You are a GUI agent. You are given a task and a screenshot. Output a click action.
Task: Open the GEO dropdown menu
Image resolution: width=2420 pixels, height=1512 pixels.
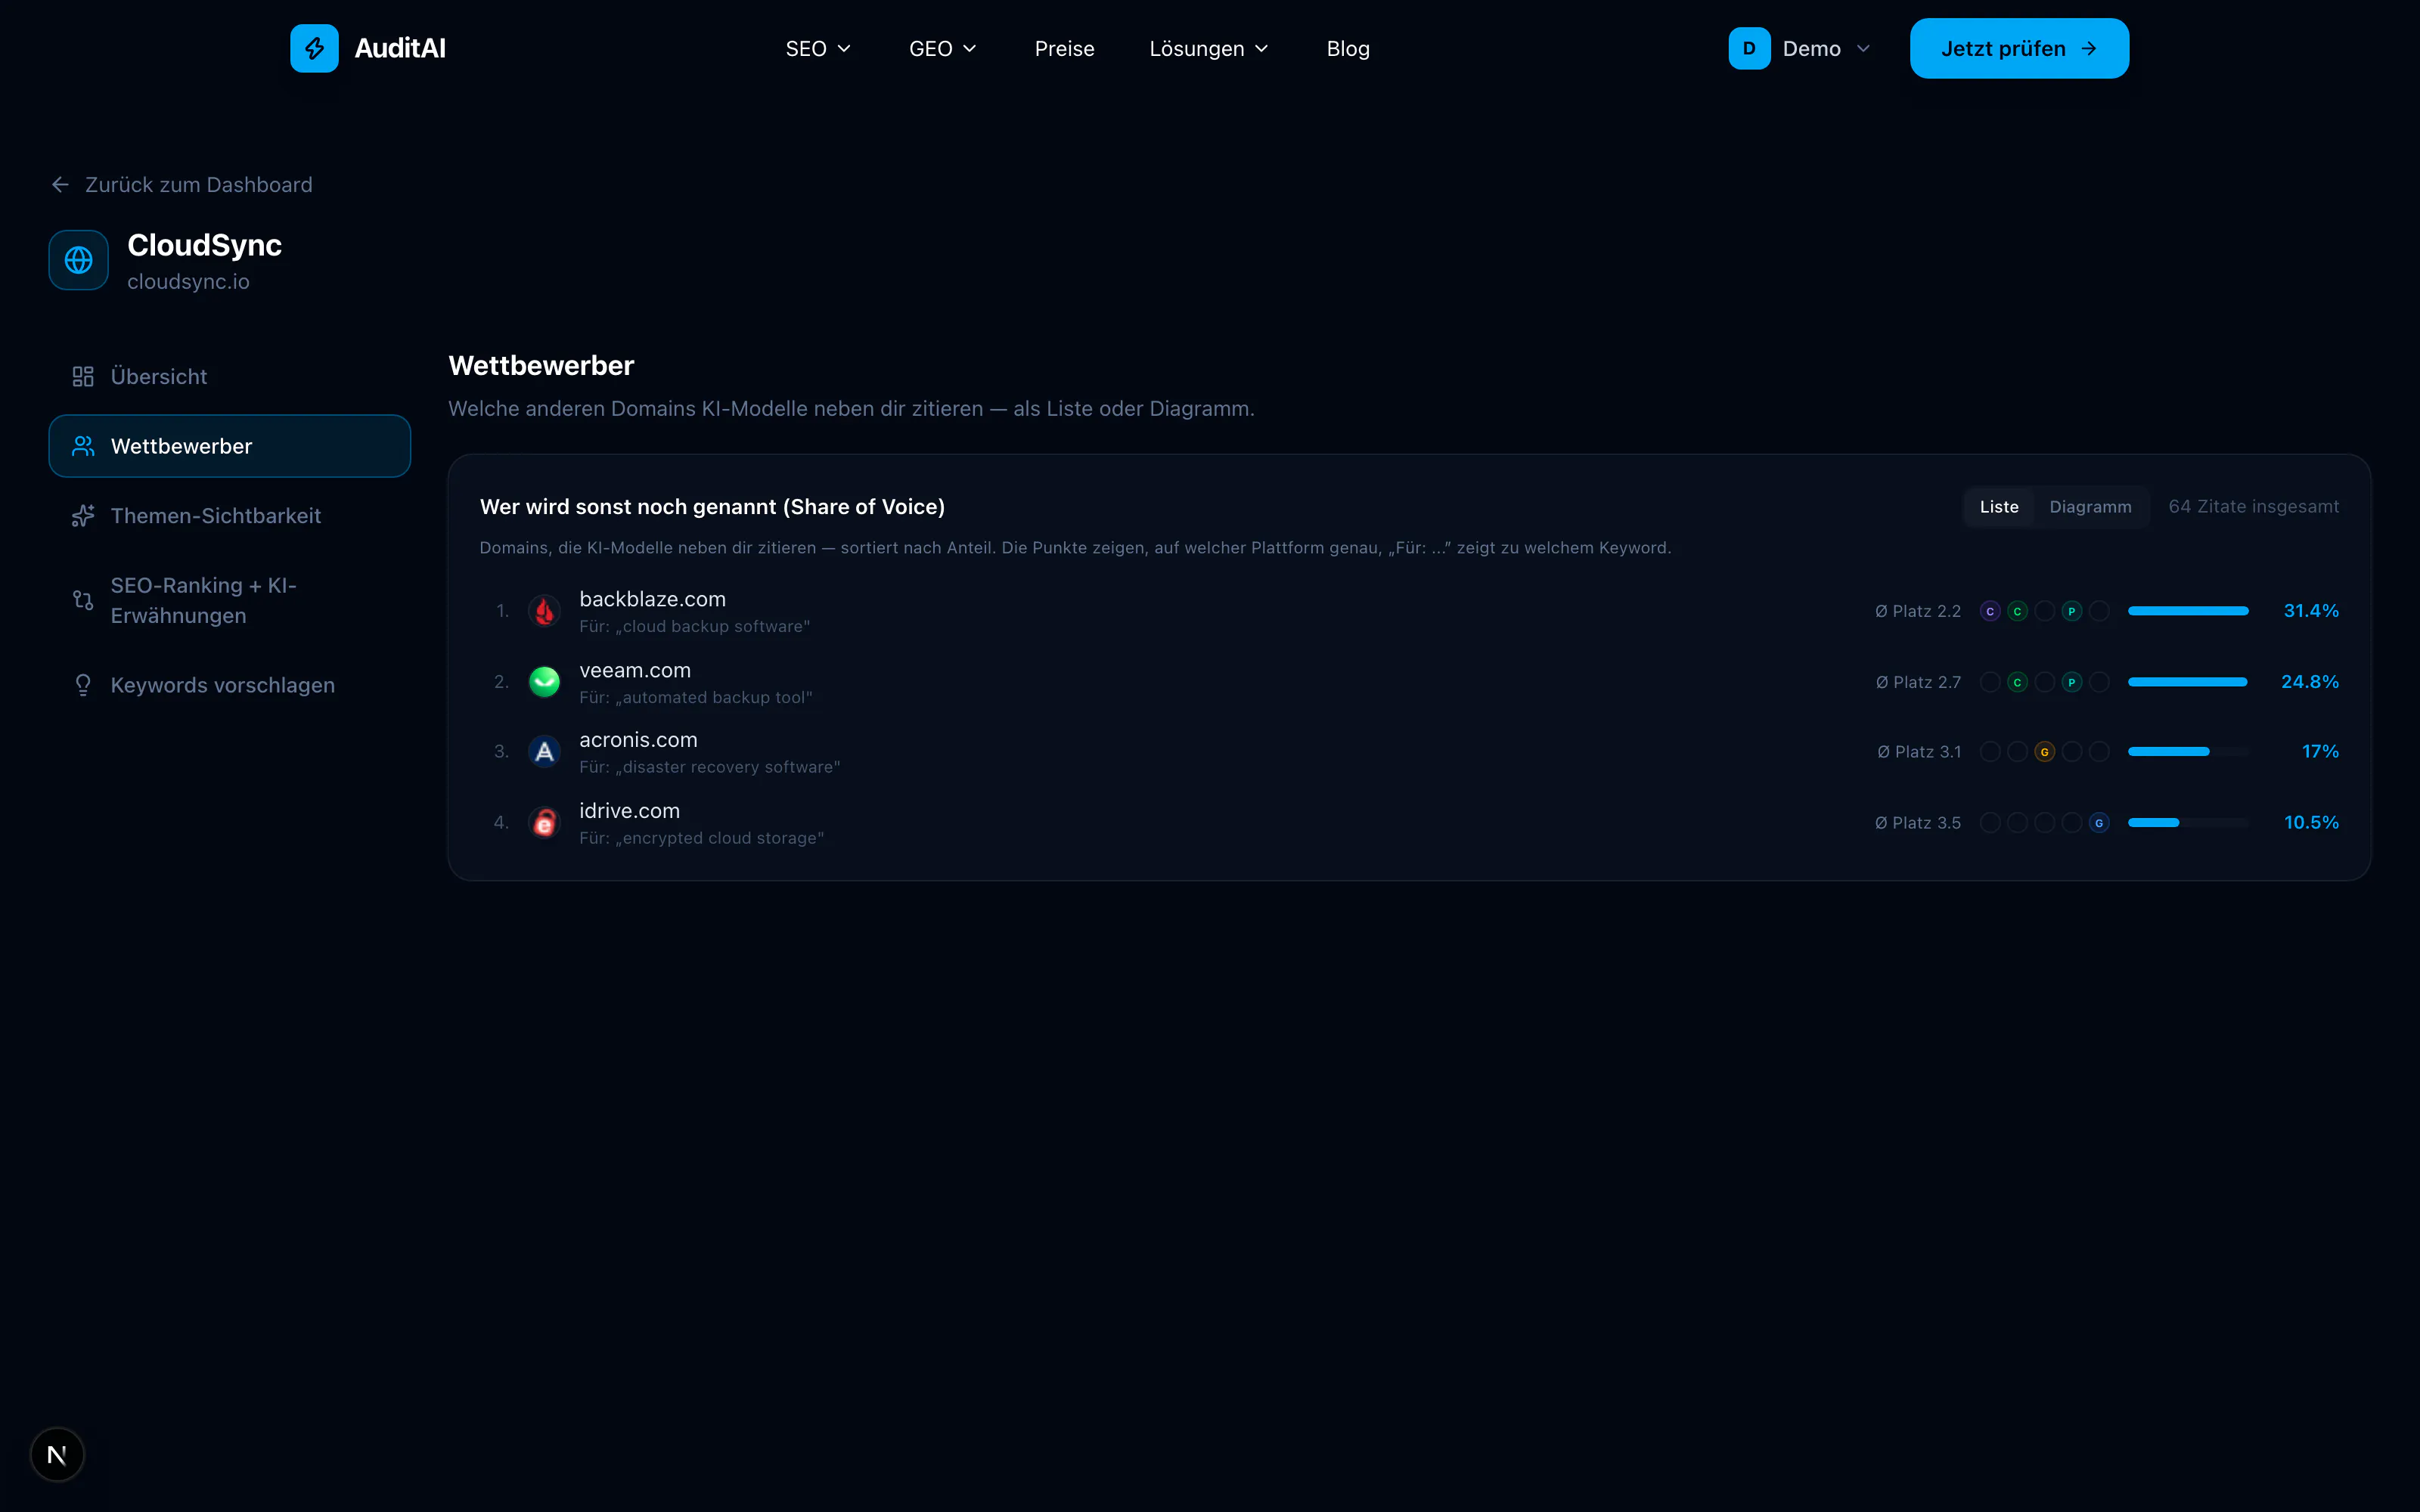click(942, 48)
